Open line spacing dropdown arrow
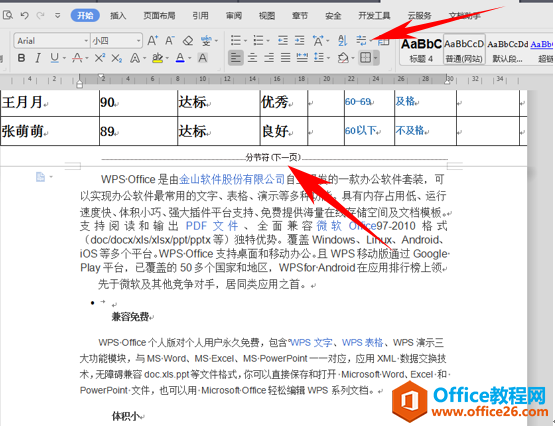The width and height of the screenshot is (555, 429). tap(329, 58)
